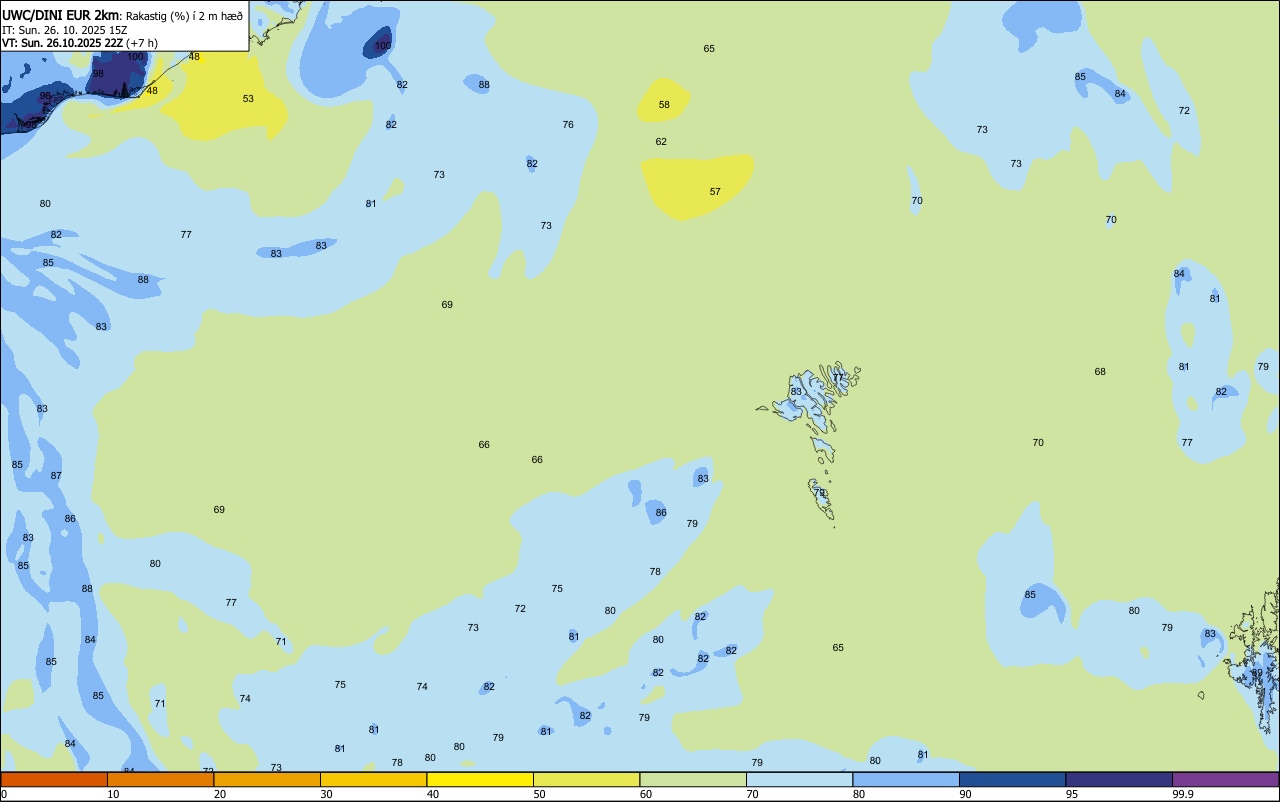
Task: Click the 30–40 amber legend swatch
Action: click(x=373, y=779)
